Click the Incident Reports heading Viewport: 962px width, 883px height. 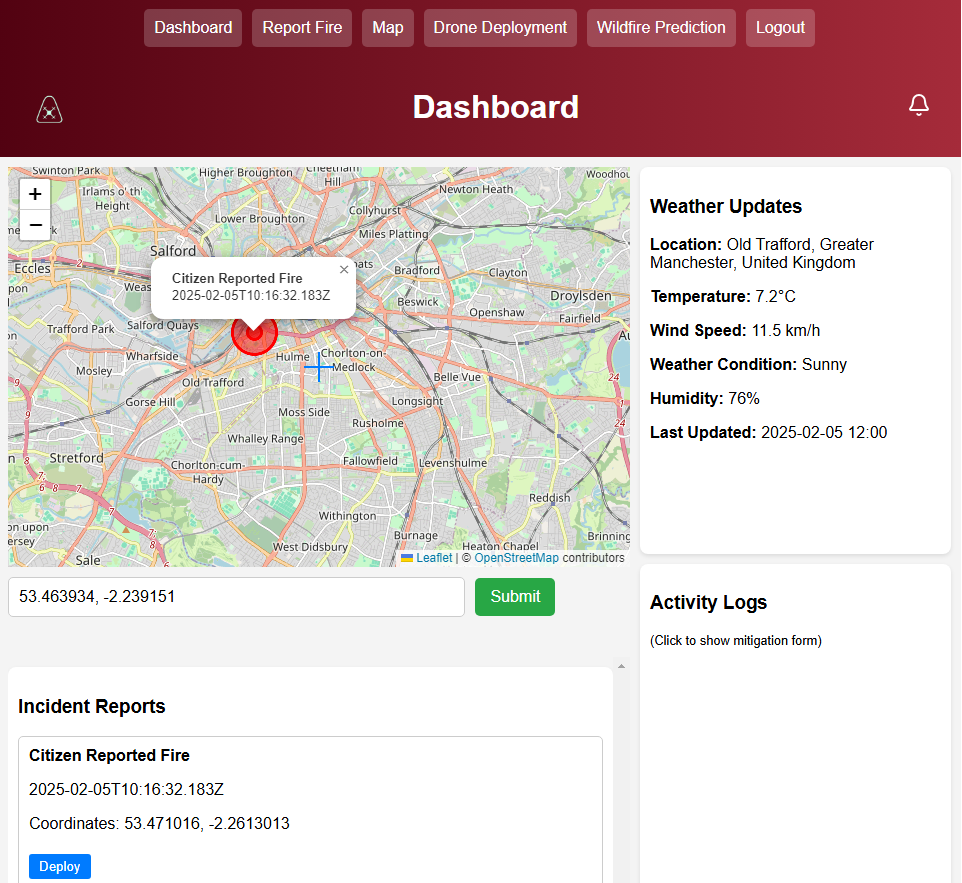click(91, 706)
